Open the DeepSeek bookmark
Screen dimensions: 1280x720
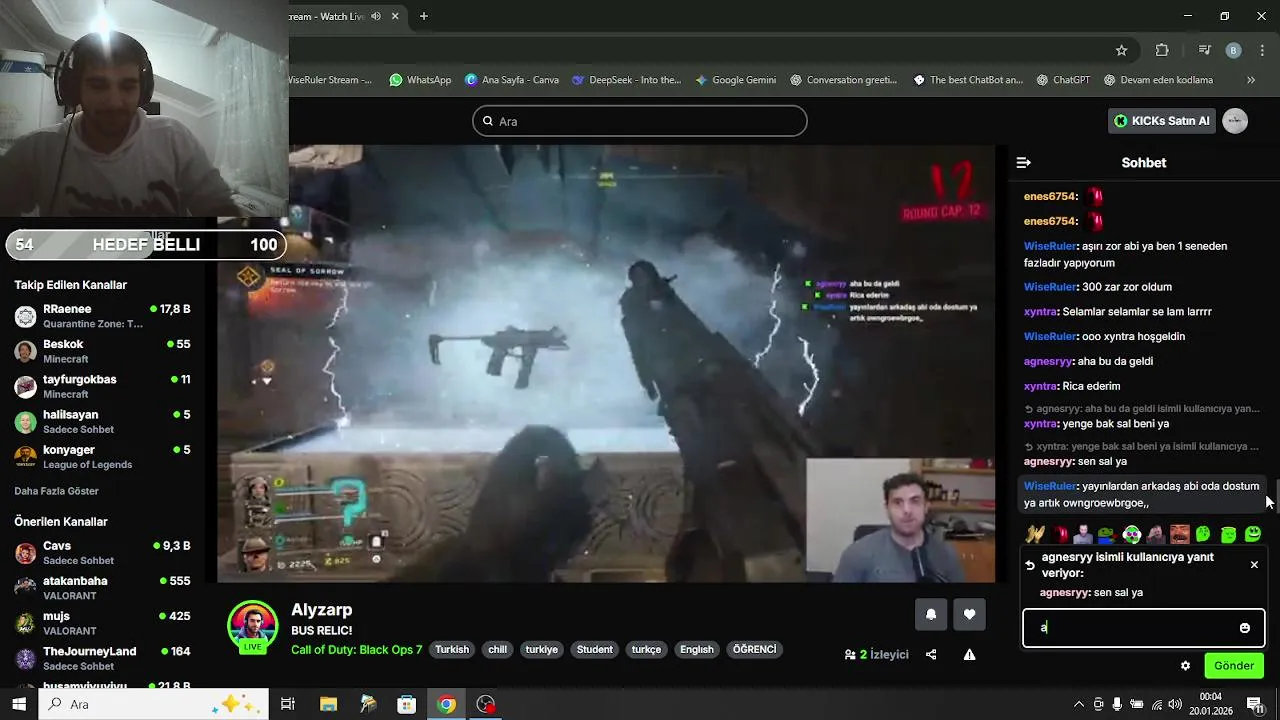coord(626,80)
